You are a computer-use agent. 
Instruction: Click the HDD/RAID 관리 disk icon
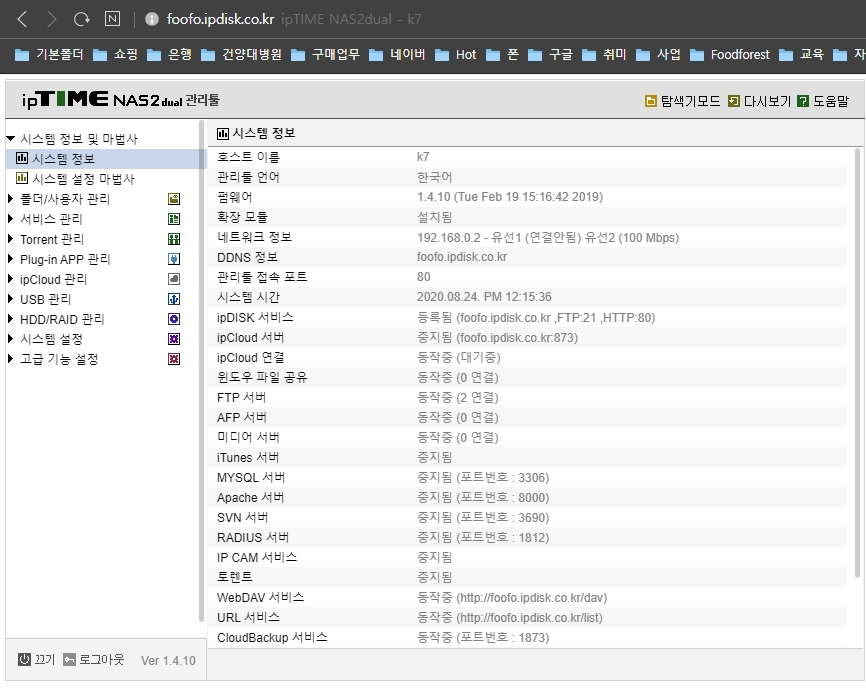click(x=174, y=319)
